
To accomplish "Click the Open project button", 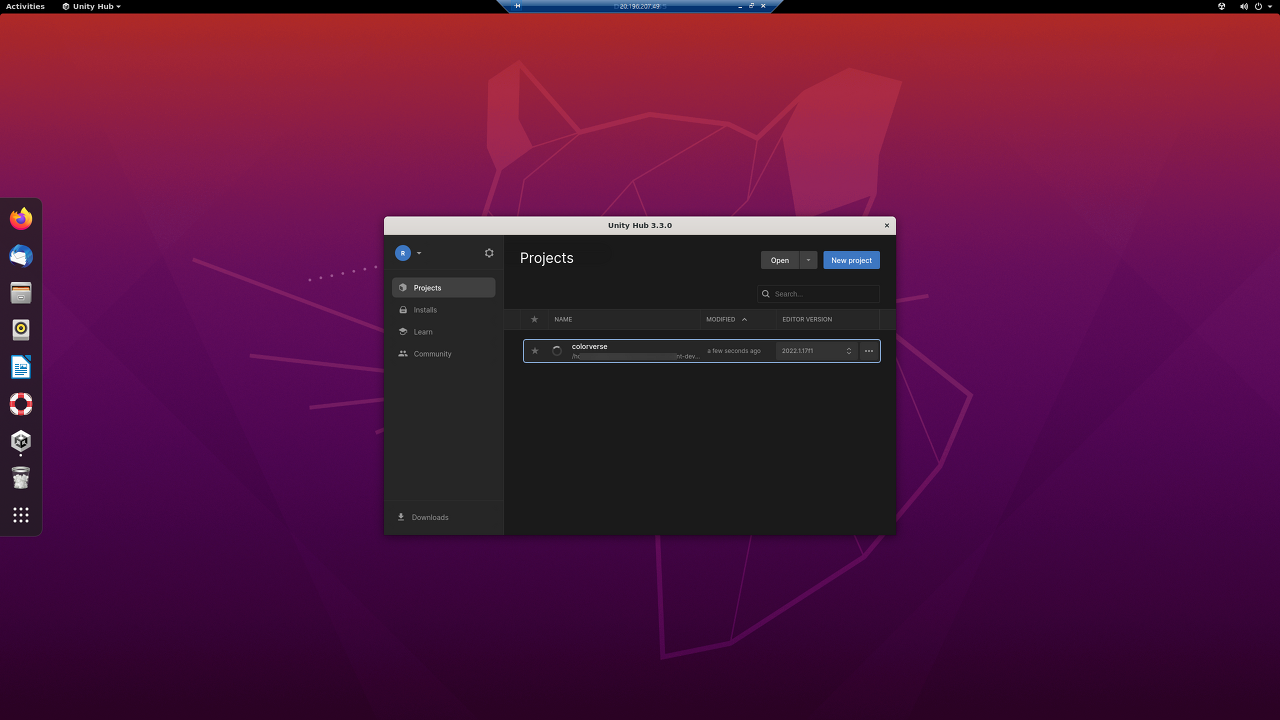I will [780, 260].
